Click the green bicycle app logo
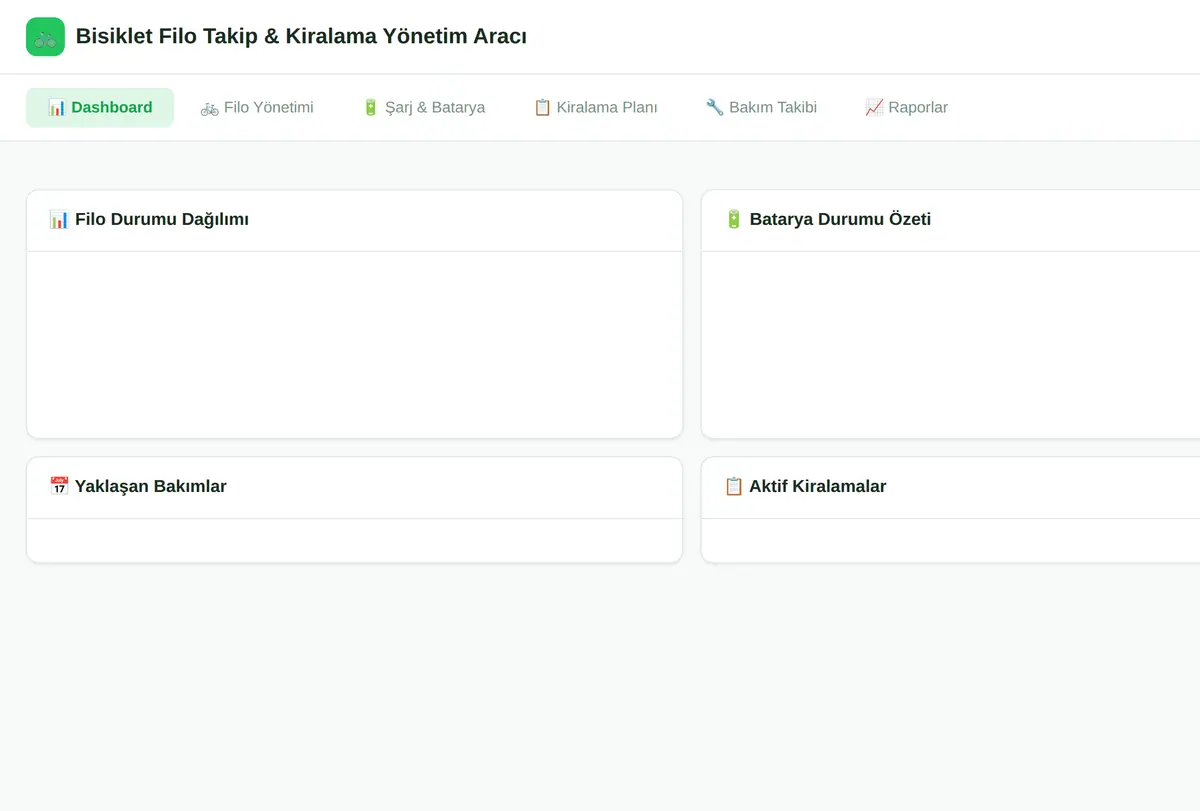The width and height of the screenshot is (1200, 811). point(45,37)
